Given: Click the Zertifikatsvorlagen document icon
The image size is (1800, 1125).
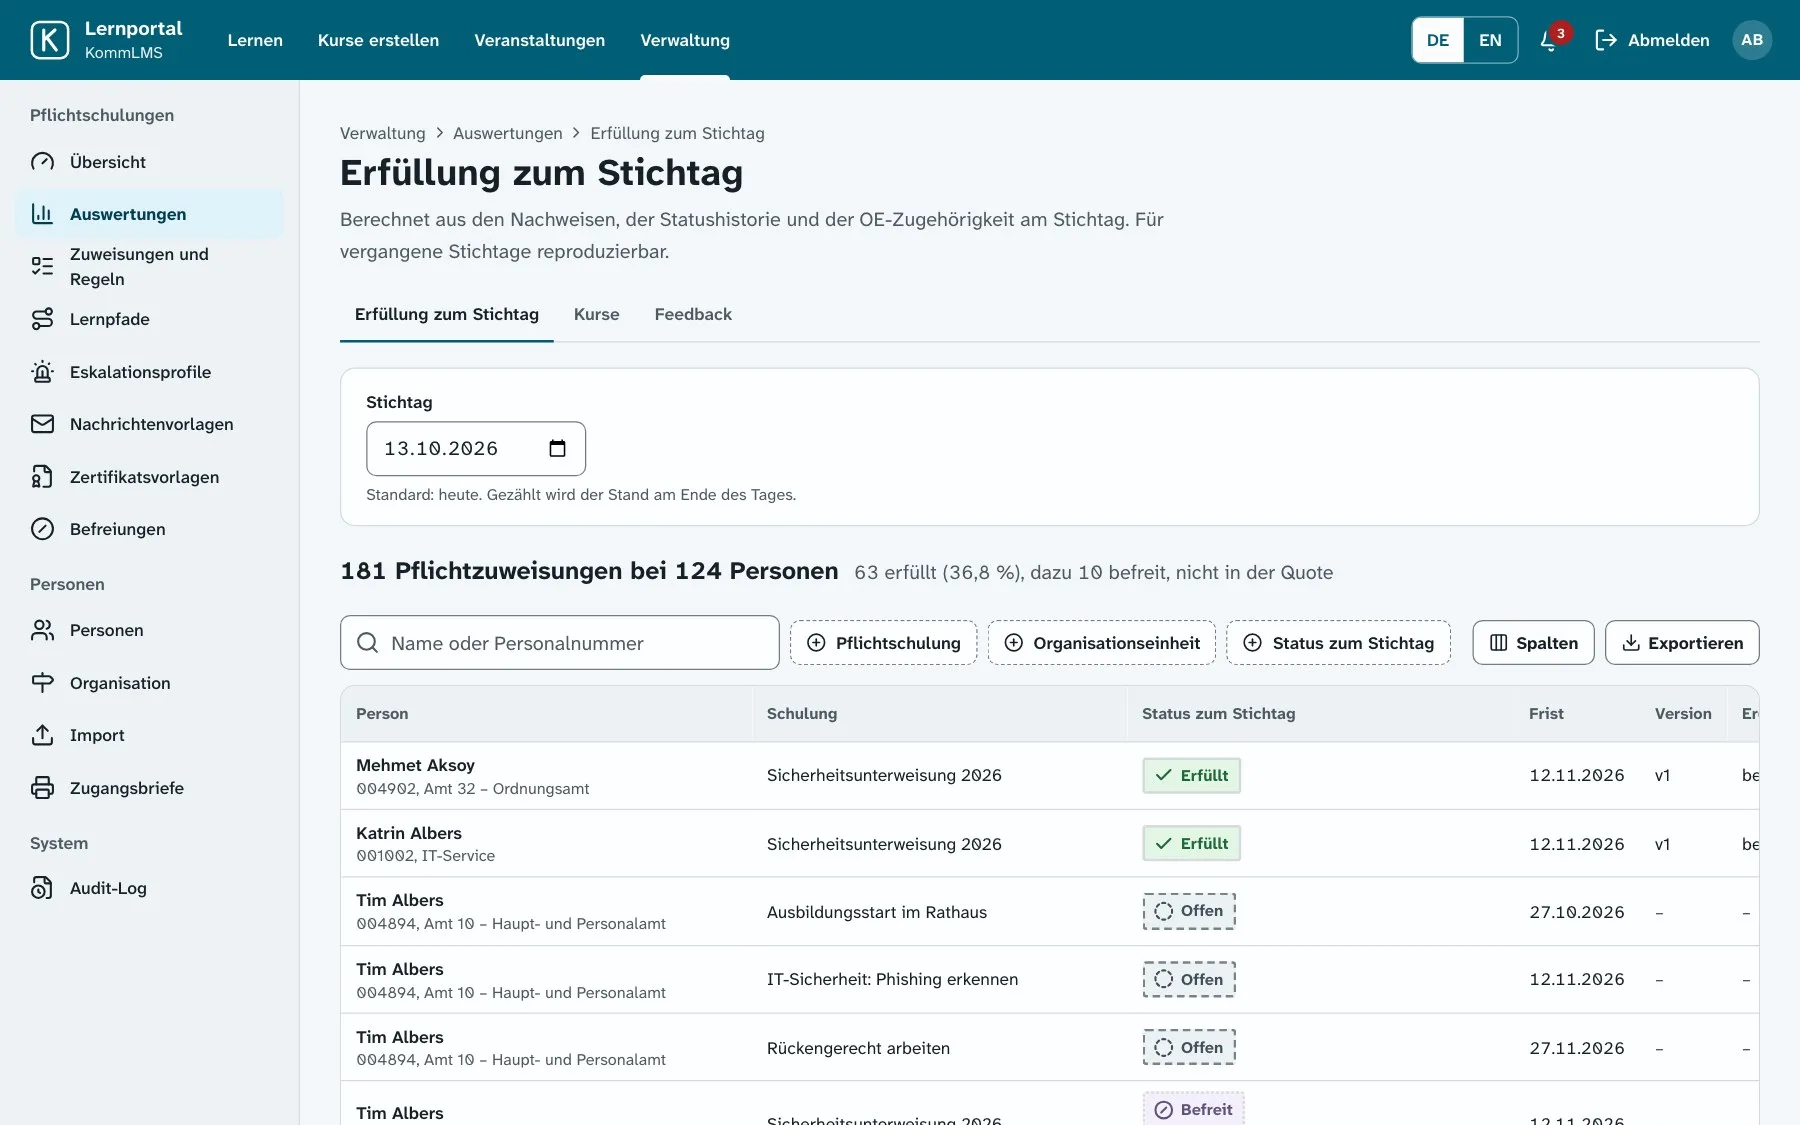Looking at the screenshot, I should point(42,477).
